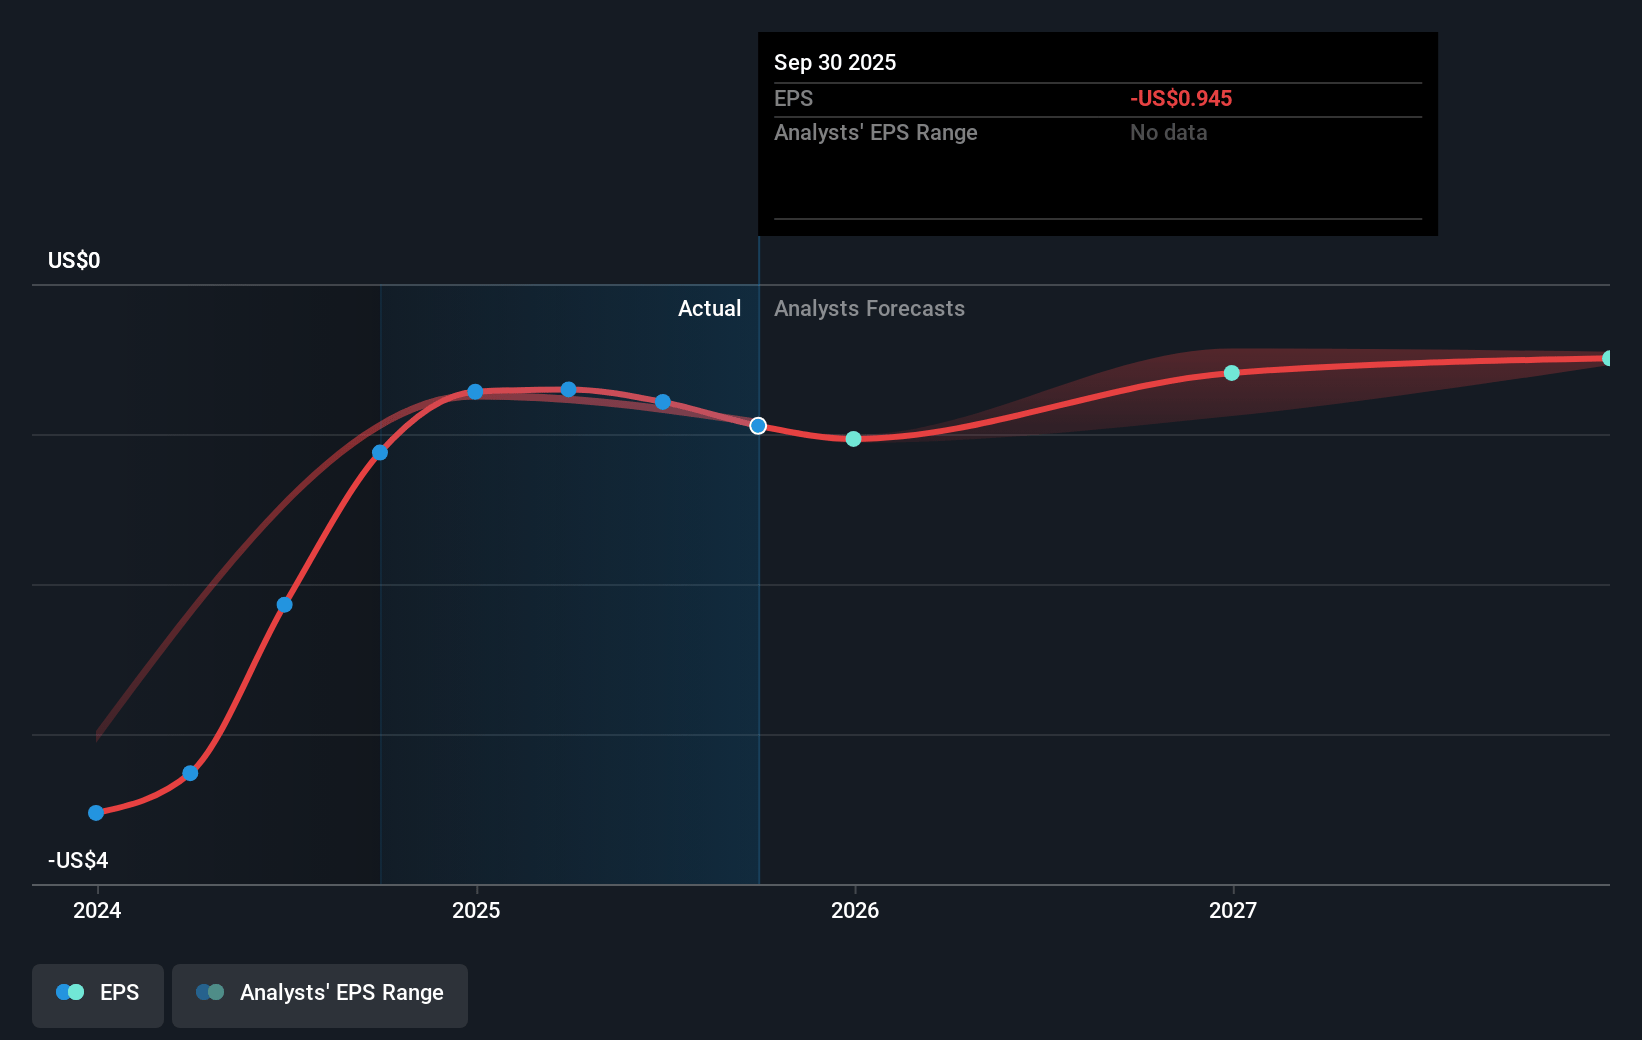Select the EPS data point above the 2025 tick
1642x1040 pixels.
pos(475,392)
